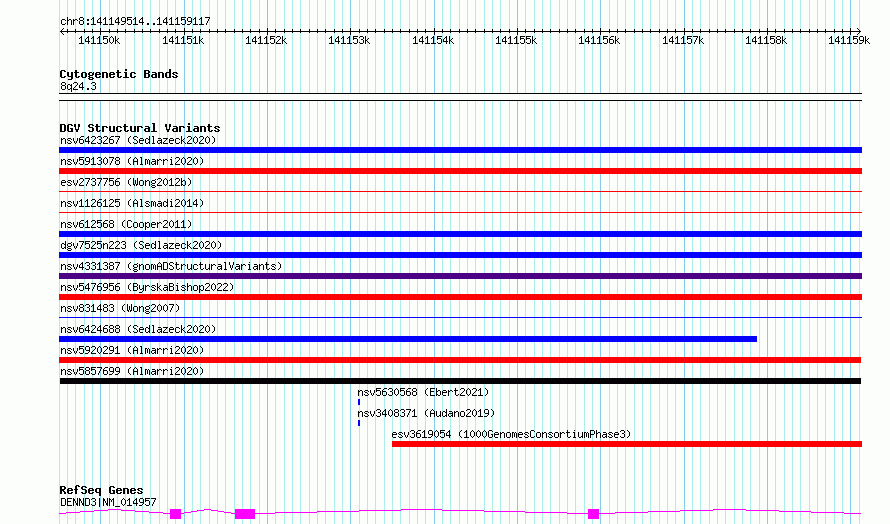Click the 141159k ruler tick label
The height and width of the screenshot is (524, 890).
(x=849, y=40)
